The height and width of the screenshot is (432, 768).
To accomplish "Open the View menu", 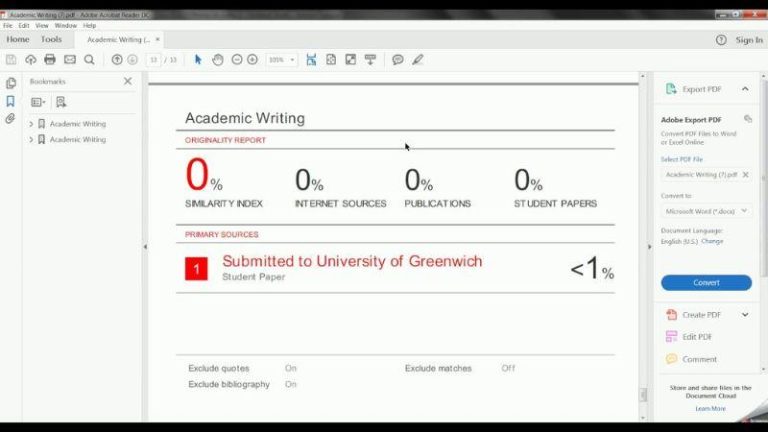I will click(x=42, y=25).
